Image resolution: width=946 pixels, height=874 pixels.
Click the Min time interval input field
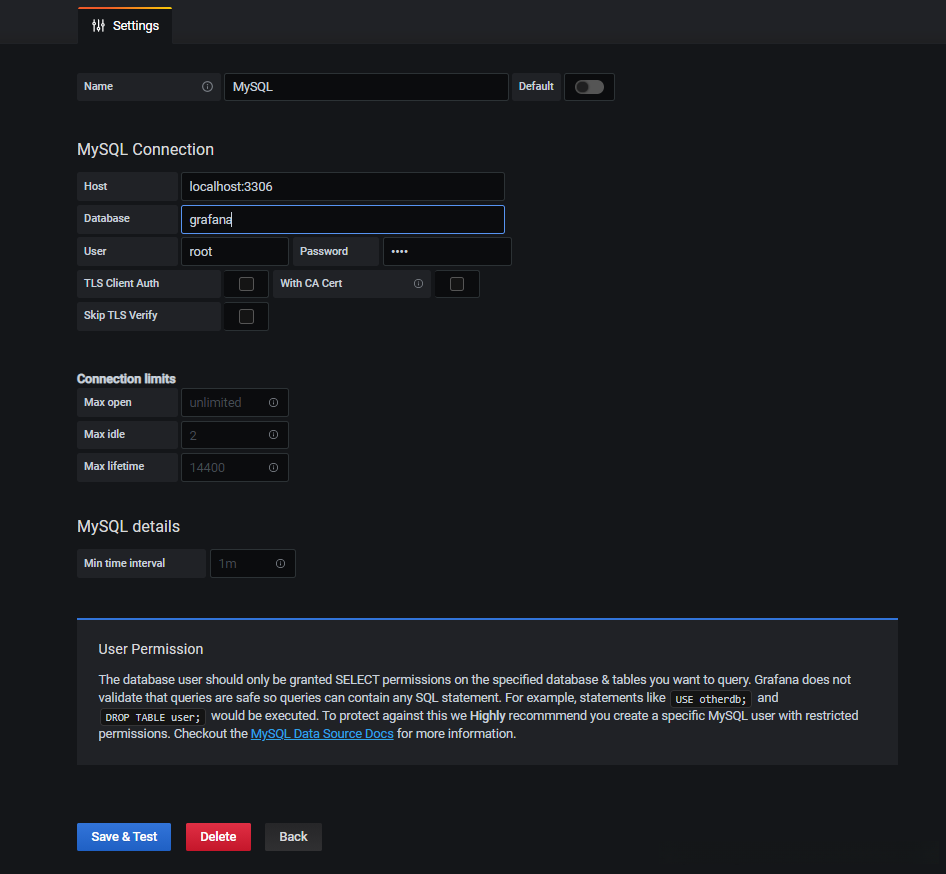click(x=253, y=563)
